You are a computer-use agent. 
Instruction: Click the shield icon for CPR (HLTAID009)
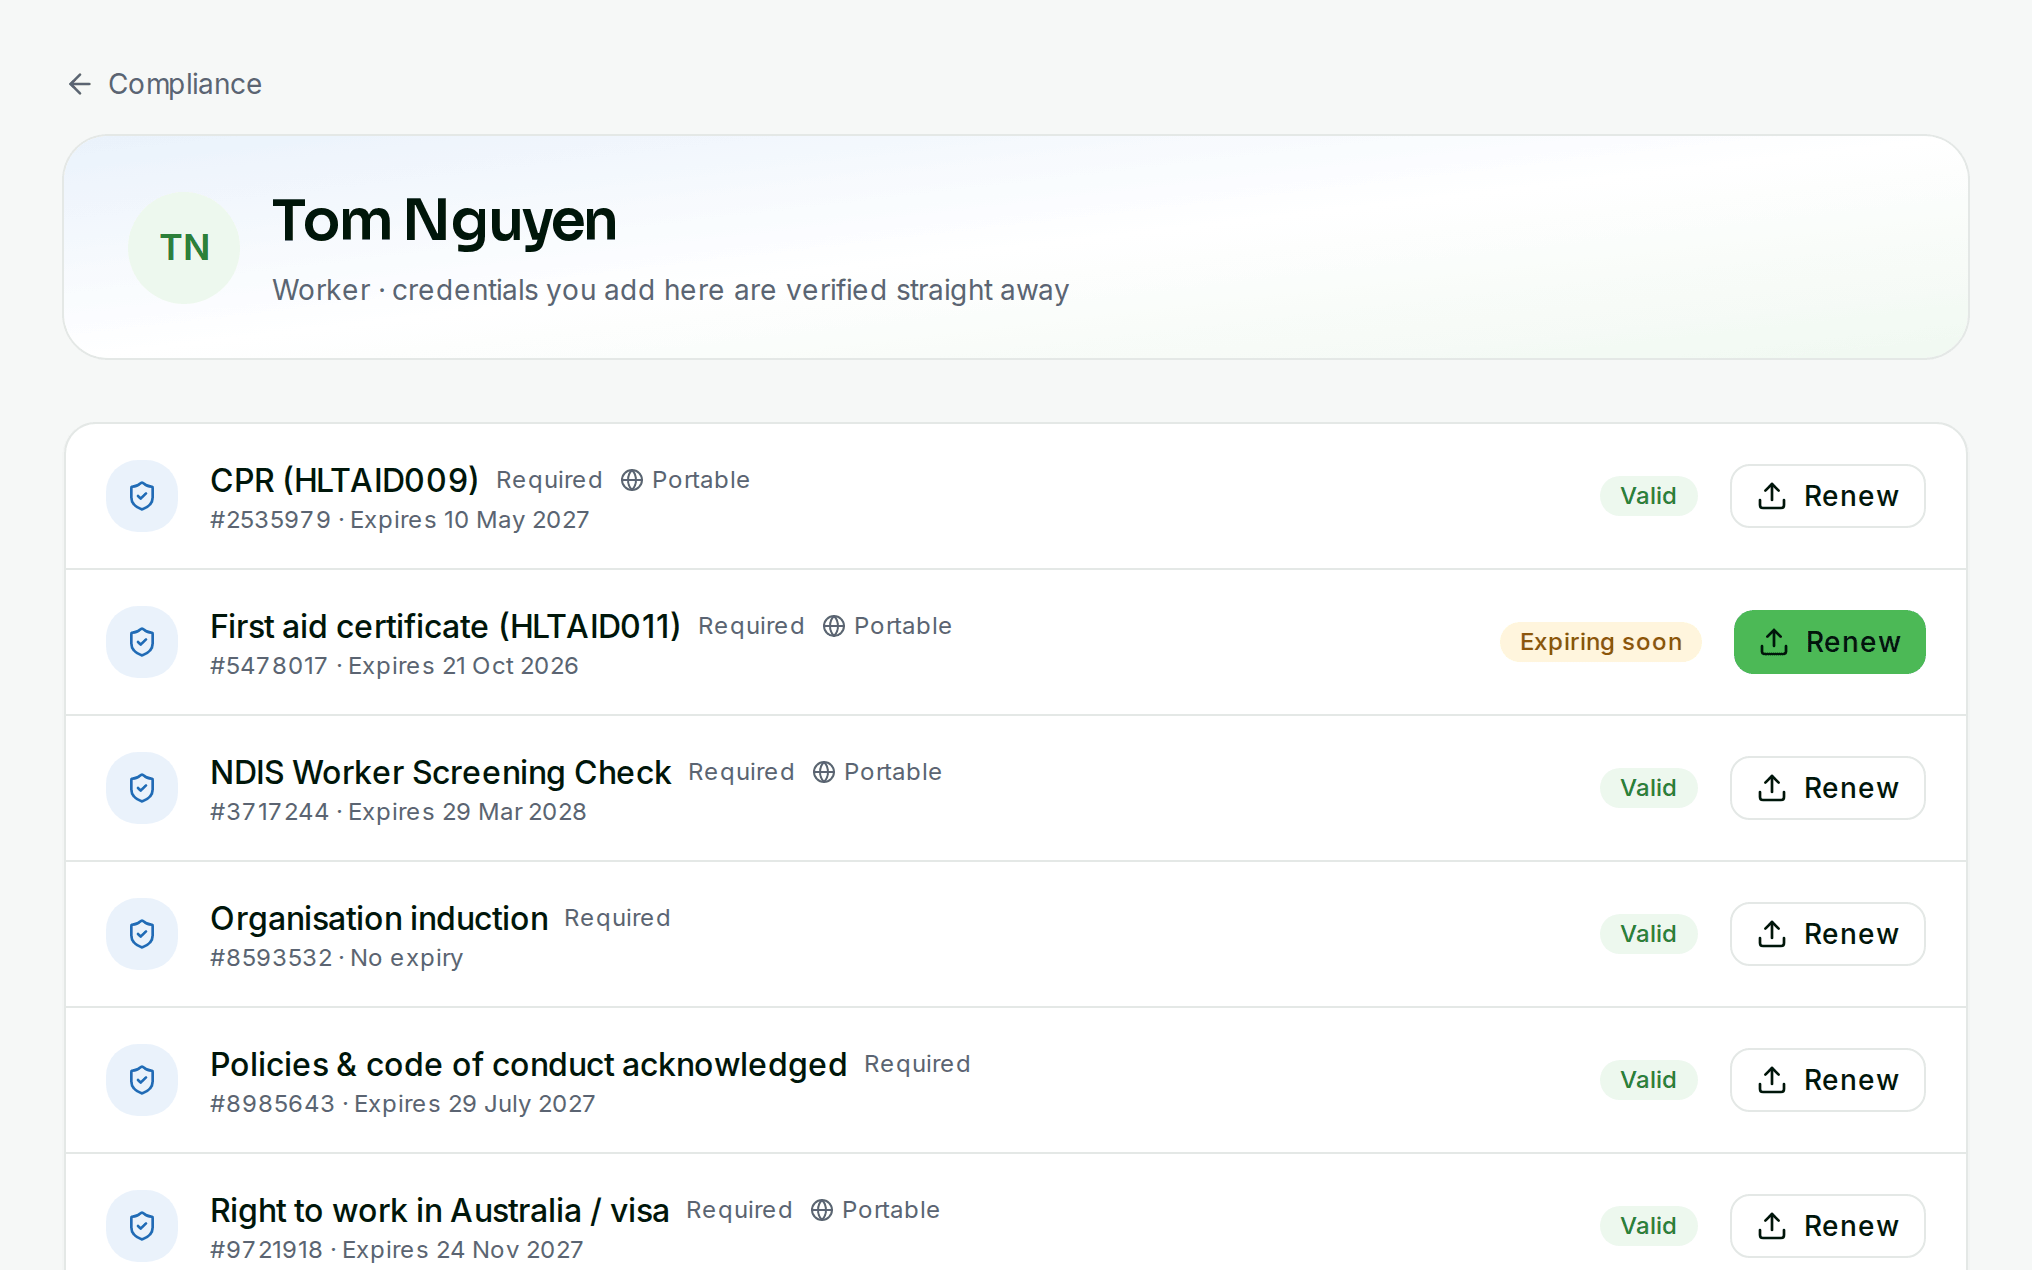(x=142, y=496)
